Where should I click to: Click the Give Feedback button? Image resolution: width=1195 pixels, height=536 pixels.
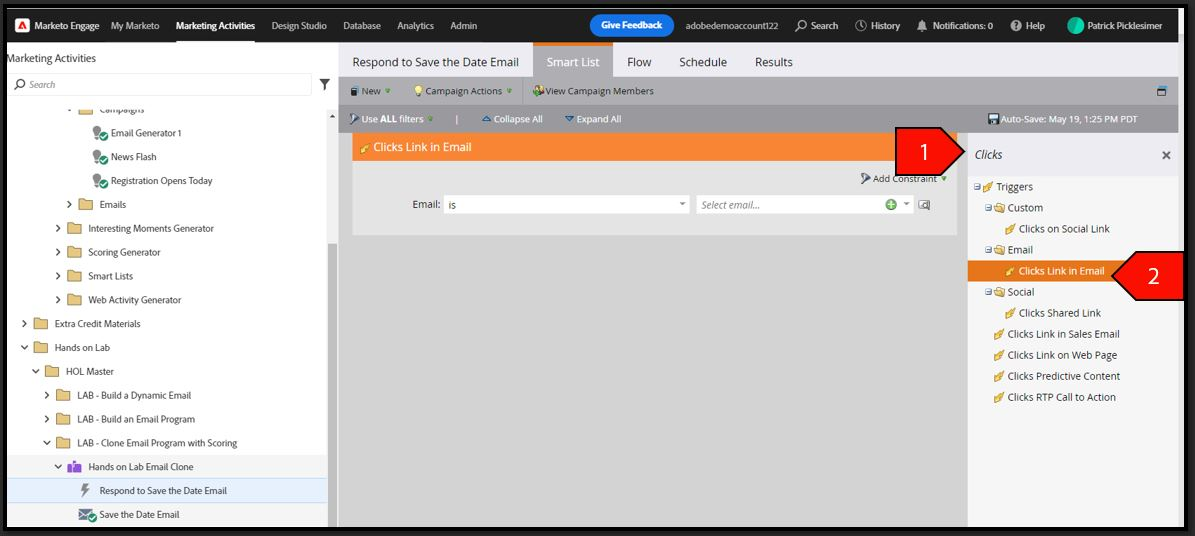tap(632, 25)
